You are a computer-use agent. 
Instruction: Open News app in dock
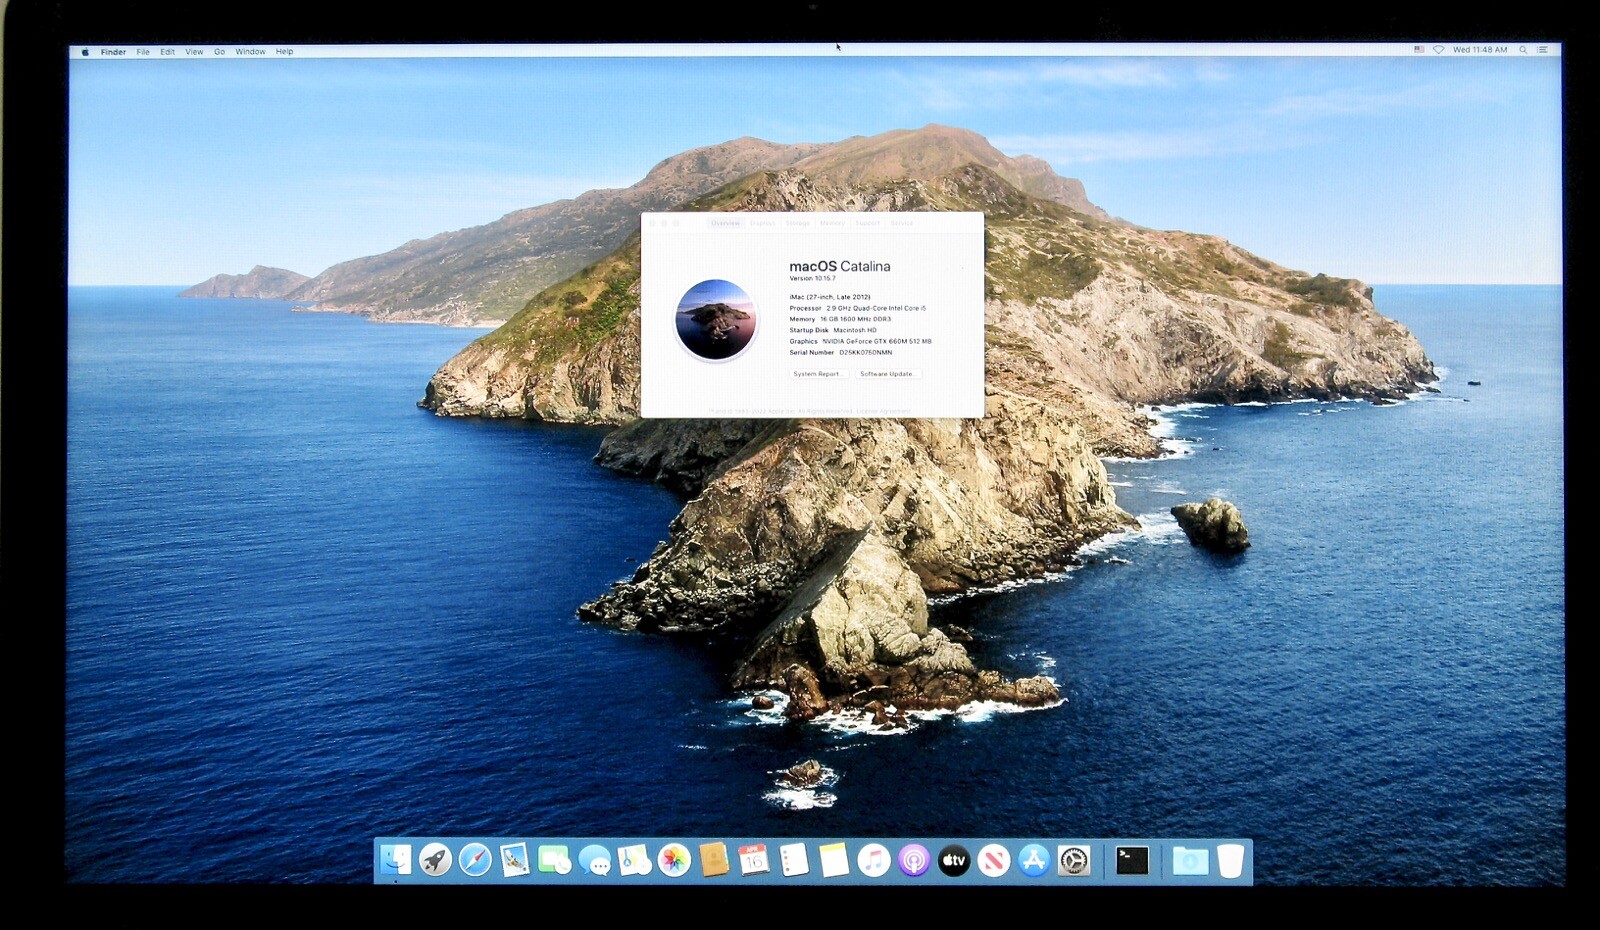point(994,859)
